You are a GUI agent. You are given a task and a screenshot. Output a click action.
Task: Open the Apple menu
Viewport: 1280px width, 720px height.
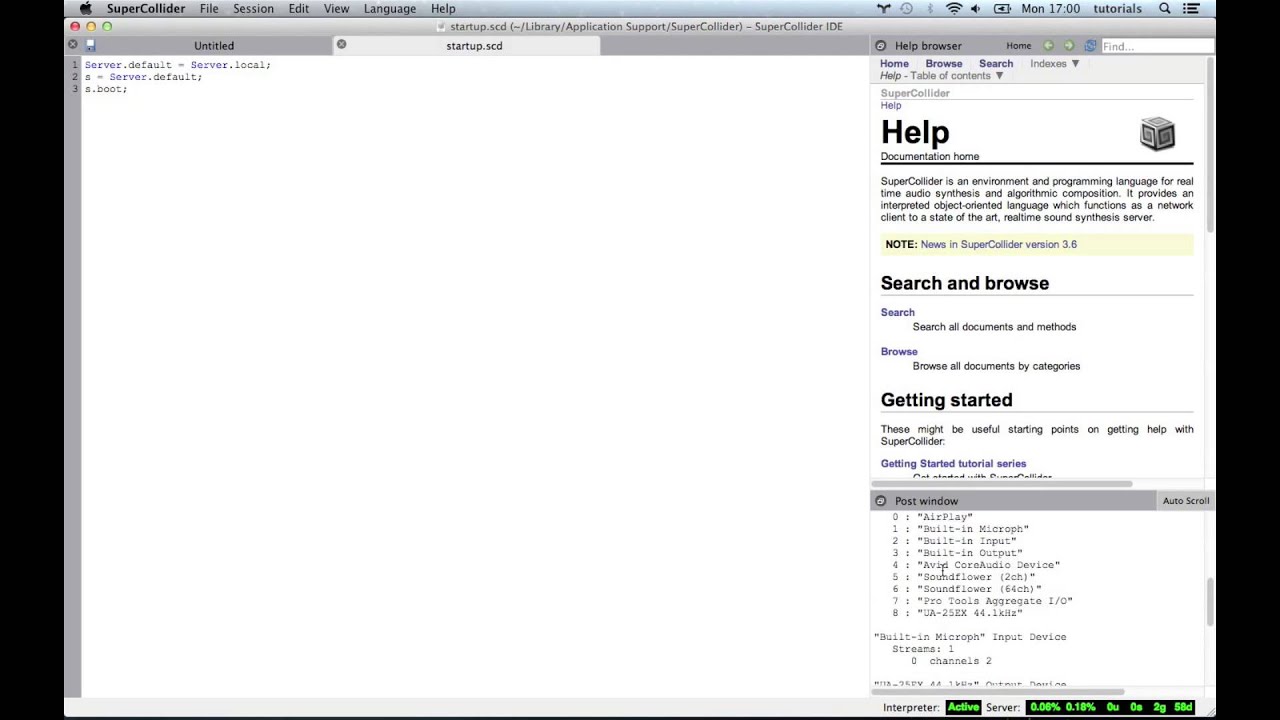(x=86, y=9)
